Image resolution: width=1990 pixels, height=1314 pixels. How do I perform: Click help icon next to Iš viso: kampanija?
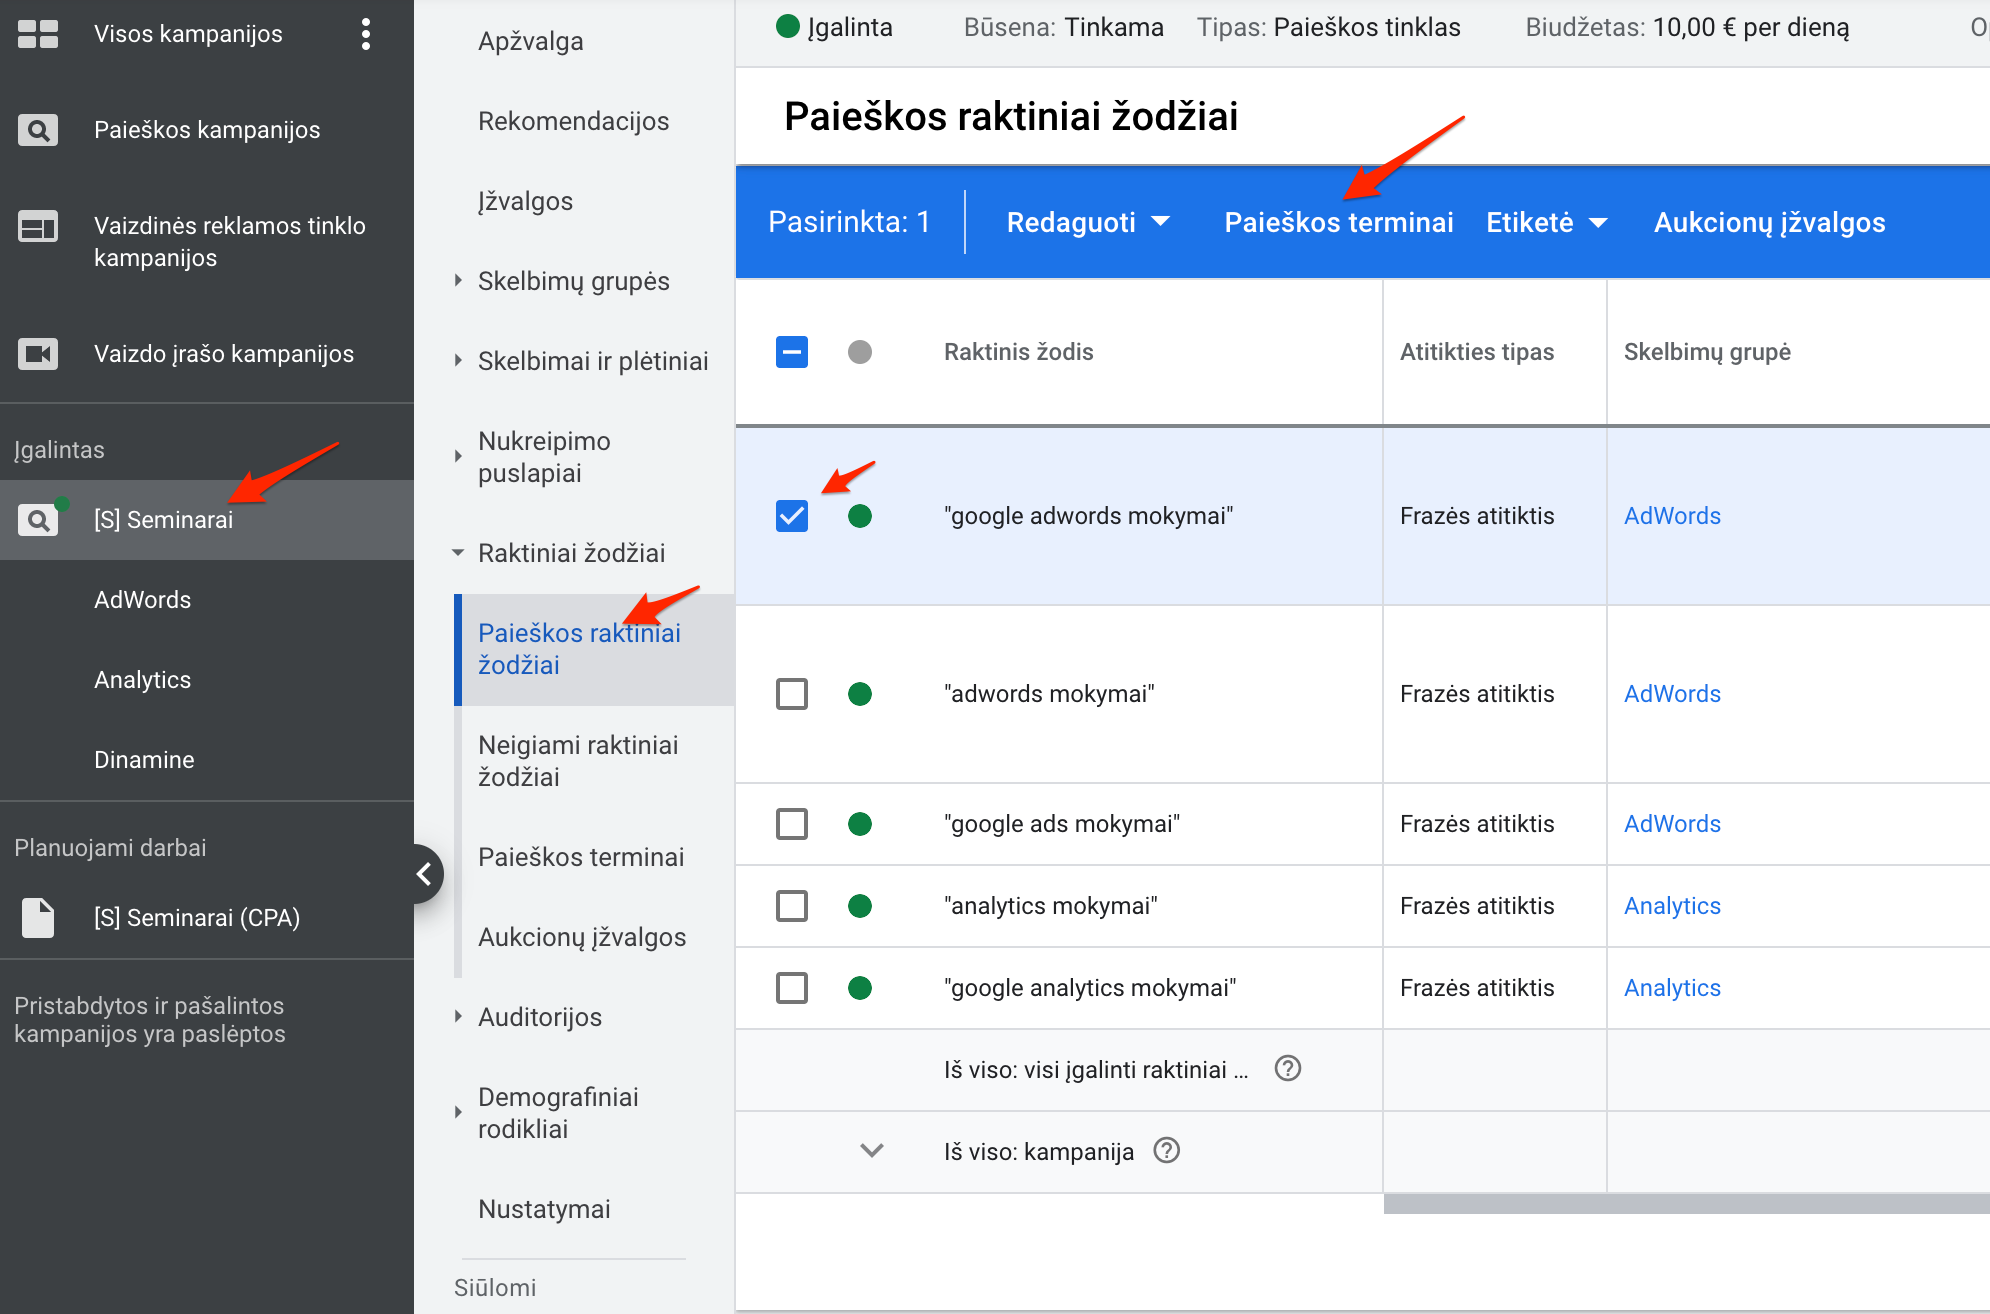(1166, 1151)
